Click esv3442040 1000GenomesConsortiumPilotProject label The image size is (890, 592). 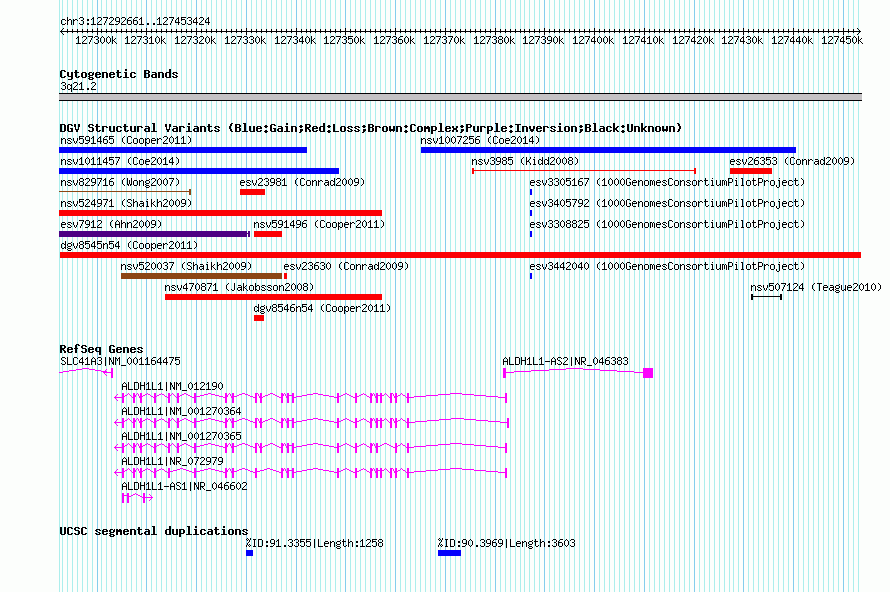click(x=667, y=266)
